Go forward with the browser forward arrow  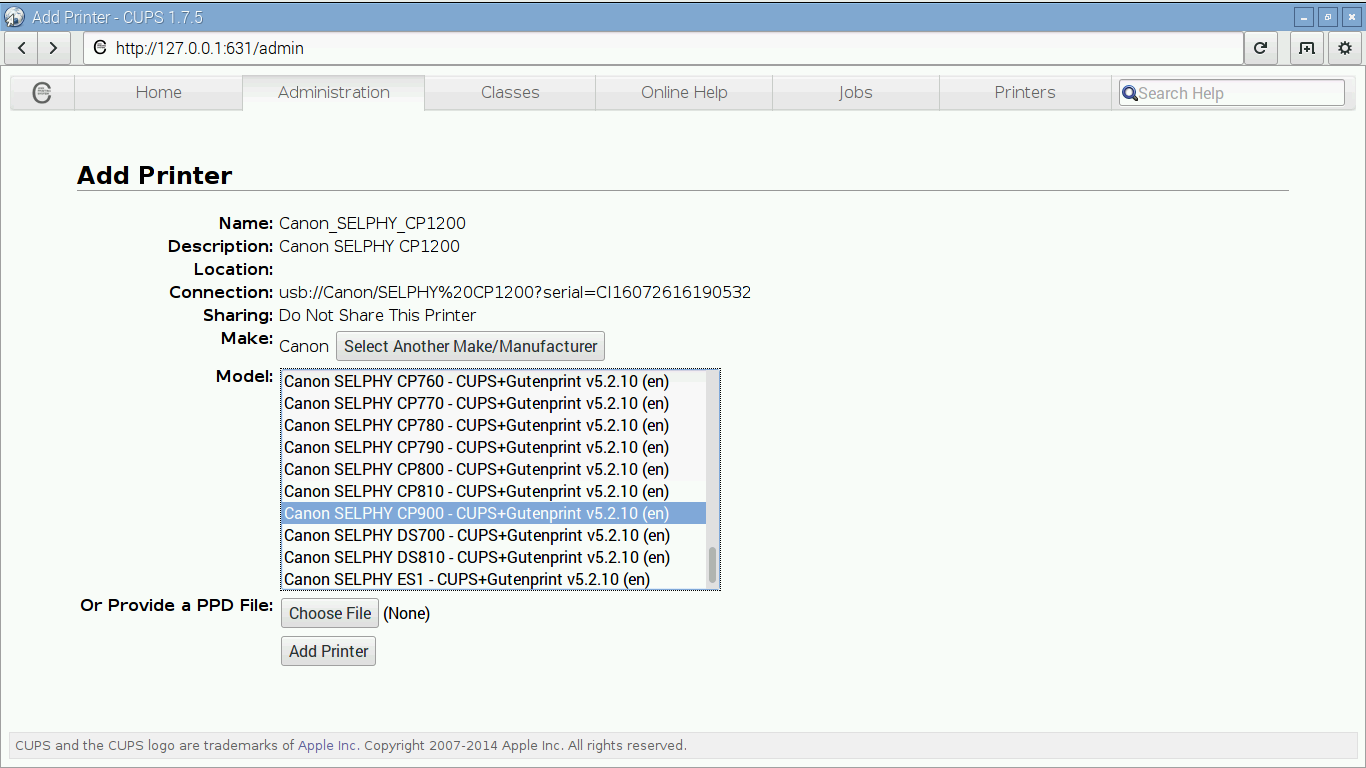[53, 48]
